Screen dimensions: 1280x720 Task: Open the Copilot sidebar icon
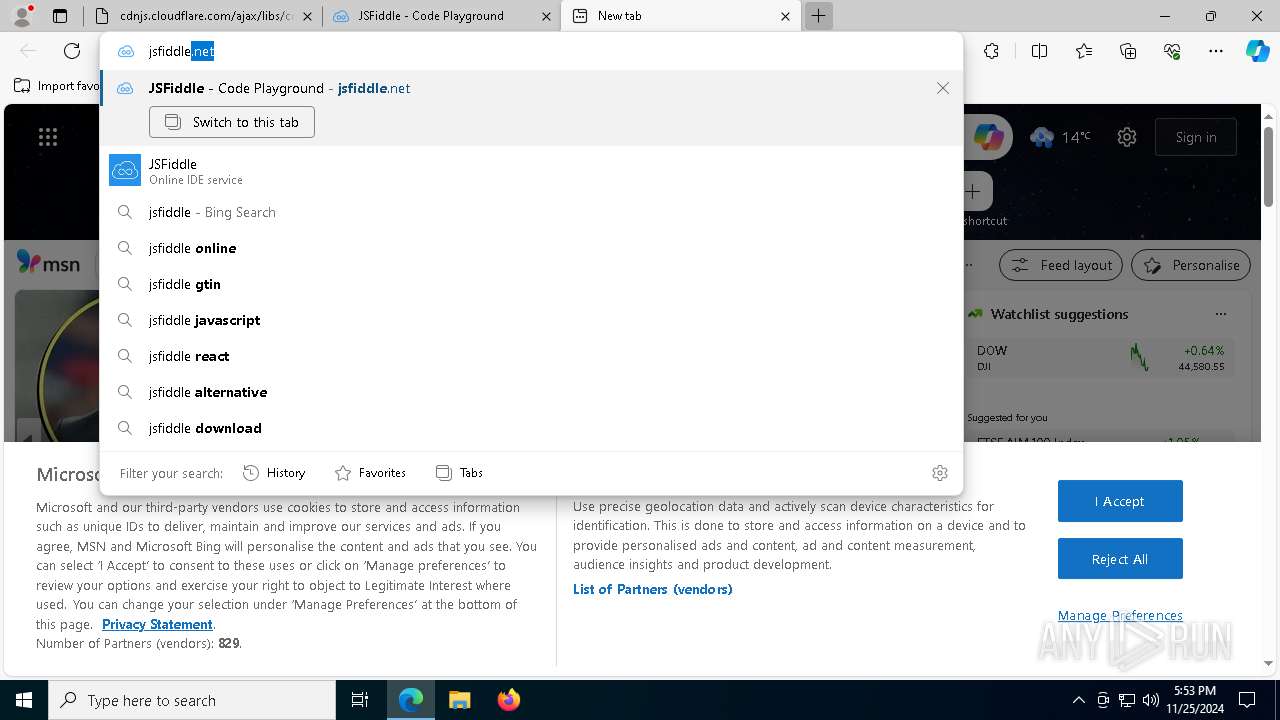(x=1257, y=51)
